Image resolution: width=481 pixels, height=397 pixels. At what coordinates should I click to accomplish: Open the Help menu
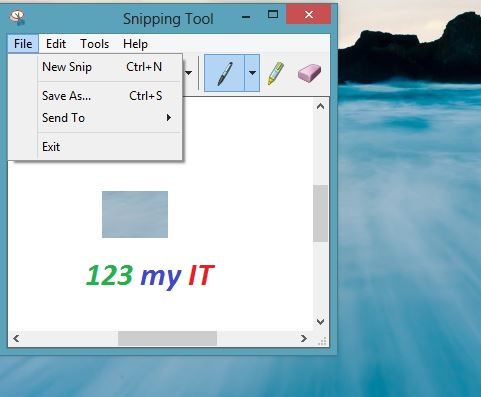pos(135,44)
